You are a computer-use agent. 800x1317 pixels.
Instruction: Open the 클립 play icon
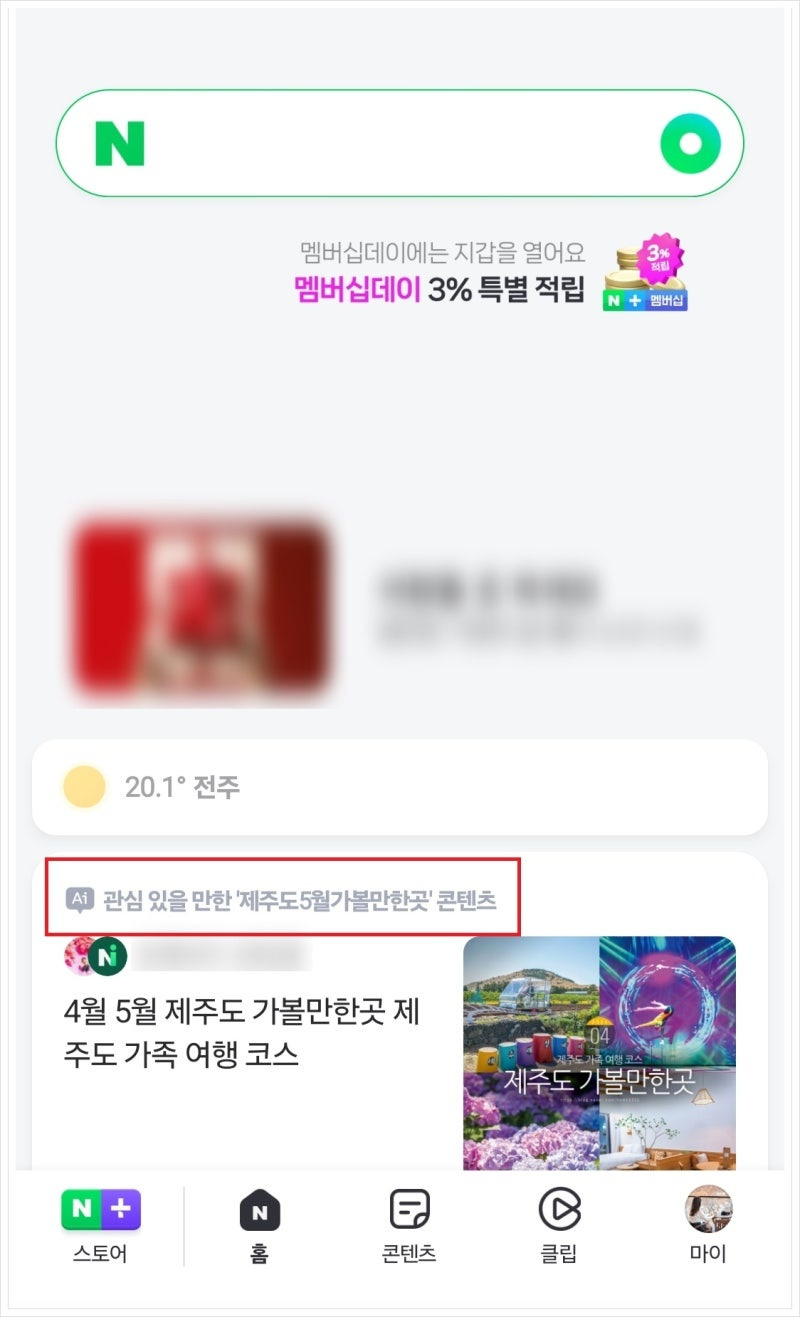coord(559,1210)
